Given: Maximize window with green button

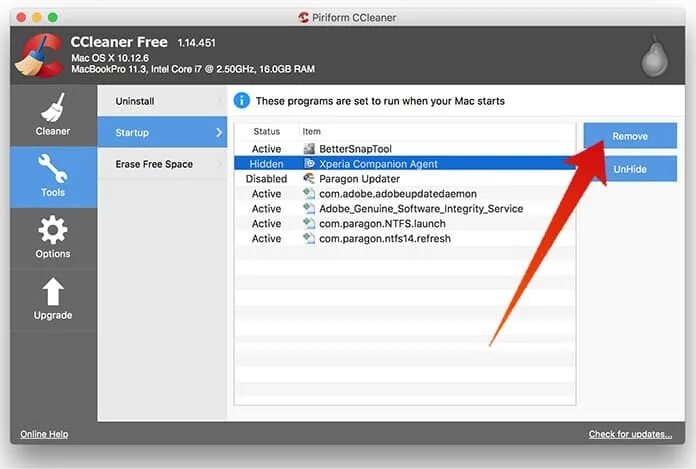Looking at the screenshot, I should click(53, 17).
